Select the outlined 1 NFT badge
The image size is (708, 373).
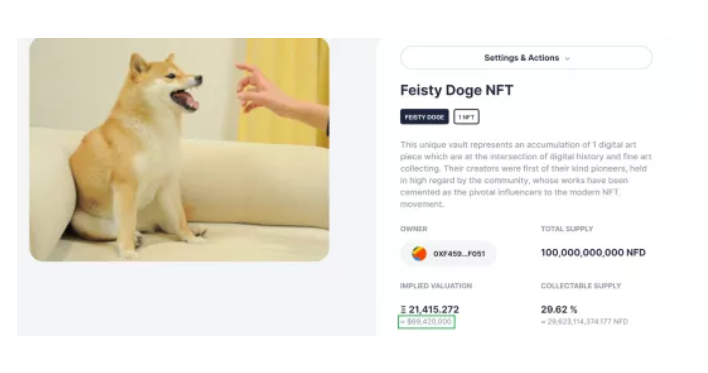point(466,117)
